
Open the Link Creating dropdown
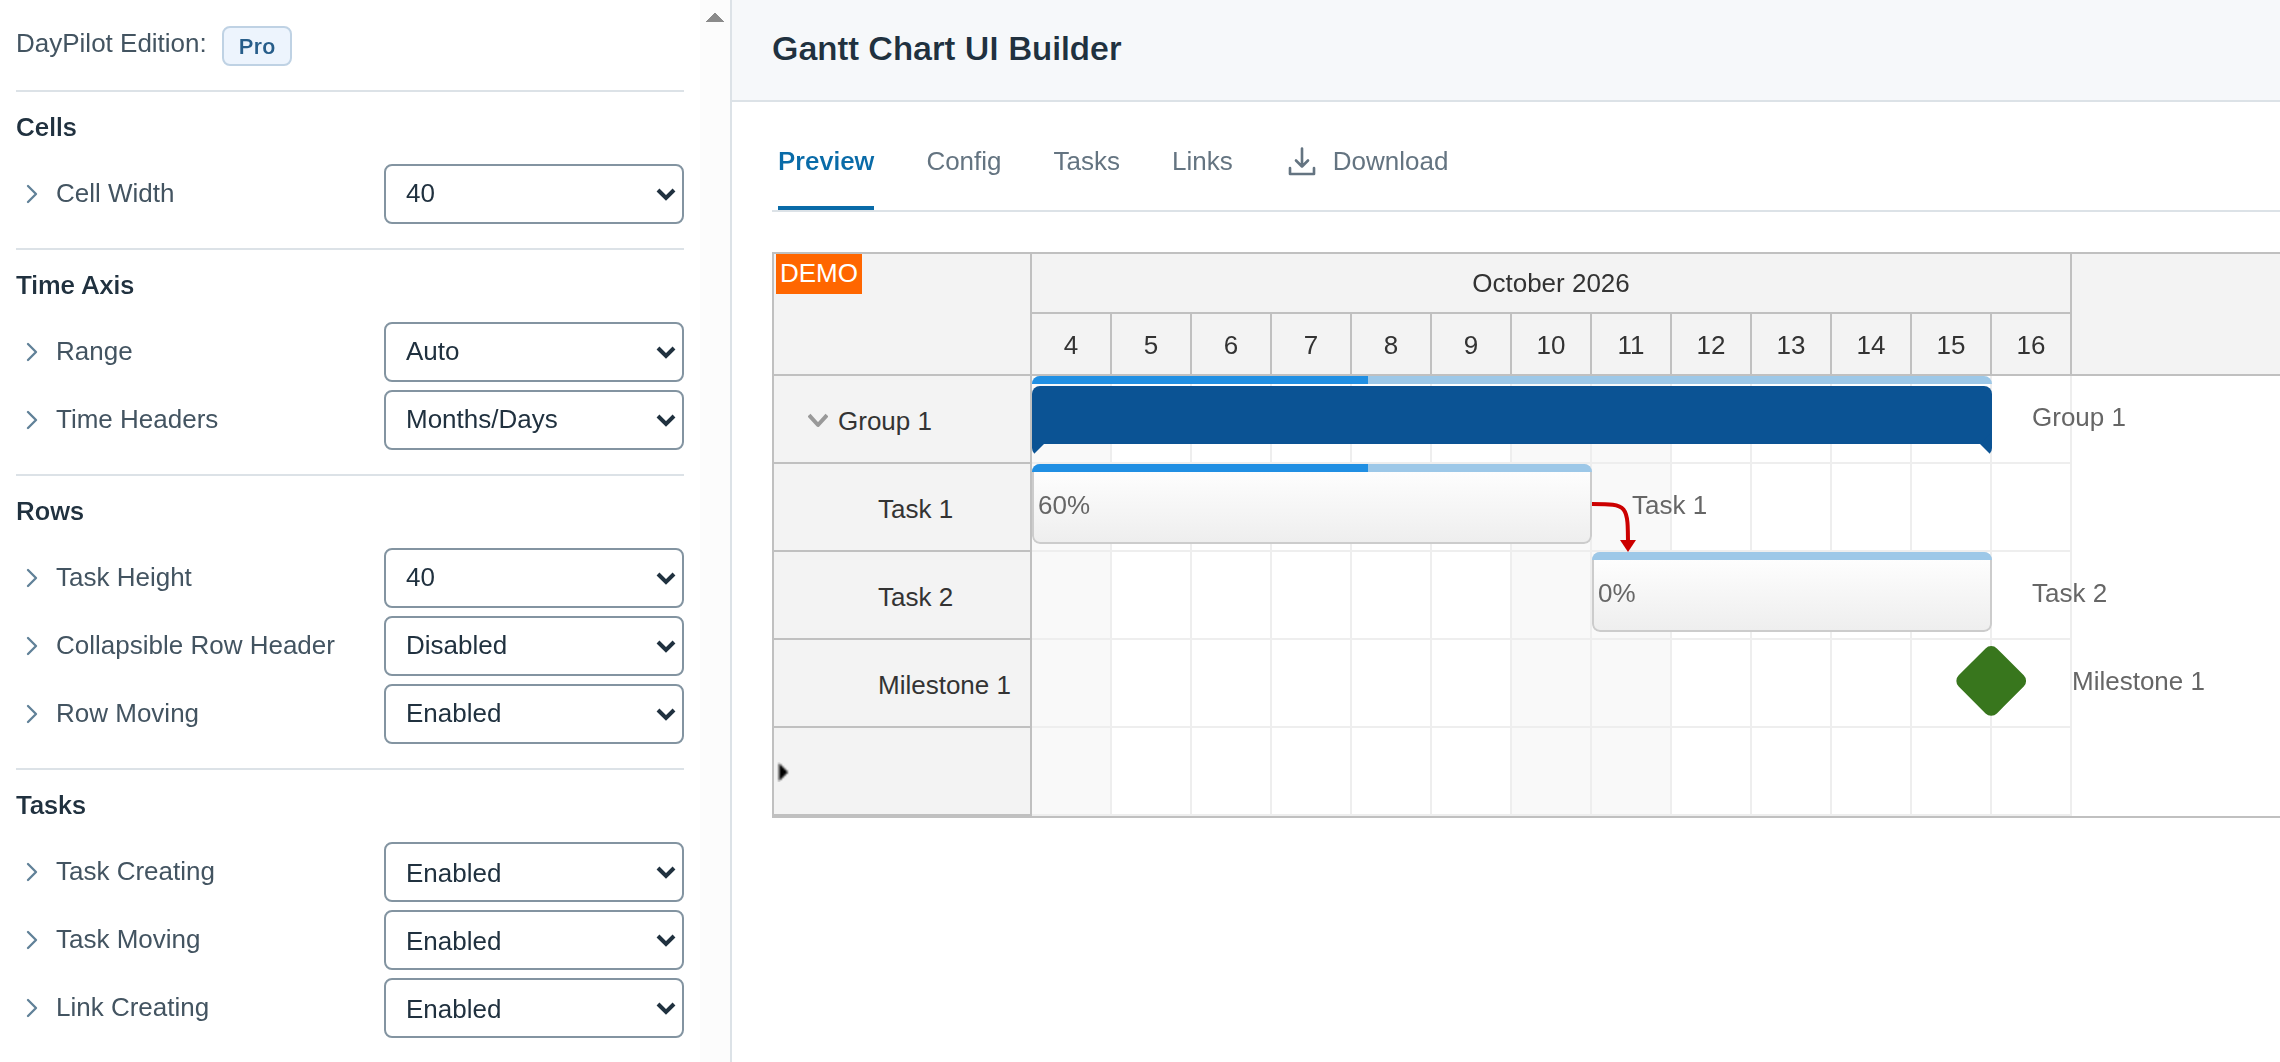pyautogui.click(x=534, y=1008)
